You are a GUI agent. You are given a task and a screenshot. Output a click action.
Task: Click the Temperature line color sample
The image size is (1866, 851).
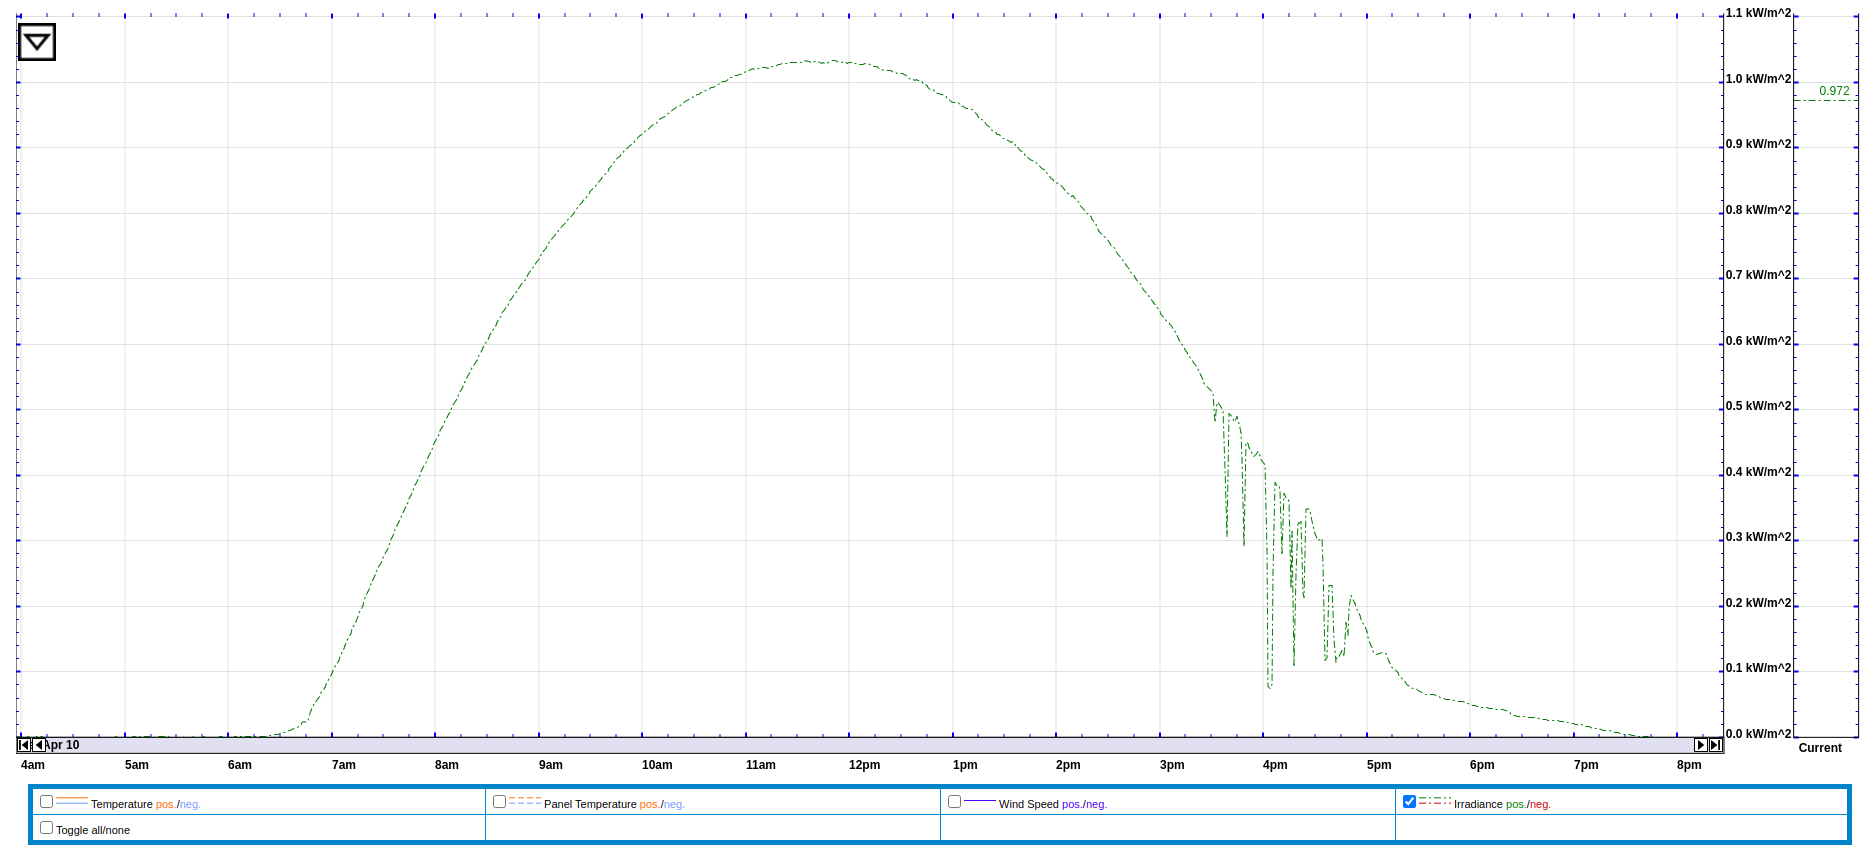tap(72, 802)
